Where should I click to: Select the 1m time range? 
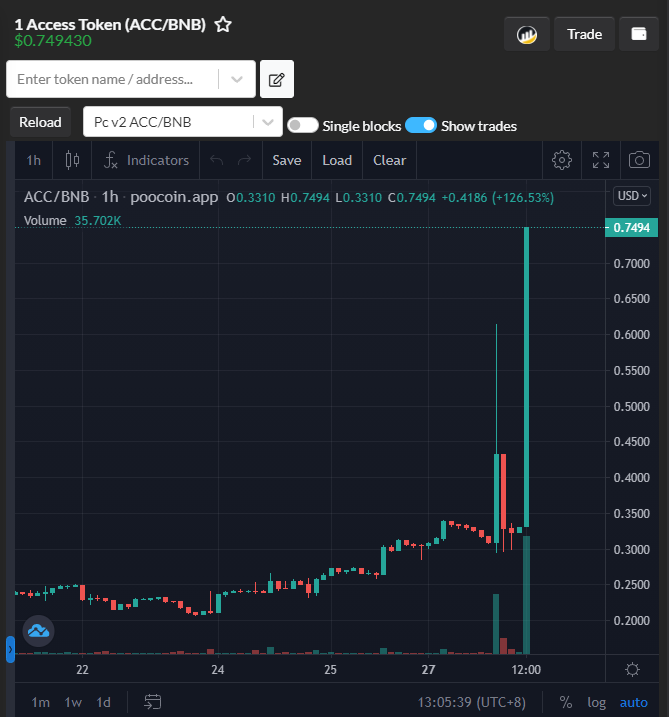40,702
